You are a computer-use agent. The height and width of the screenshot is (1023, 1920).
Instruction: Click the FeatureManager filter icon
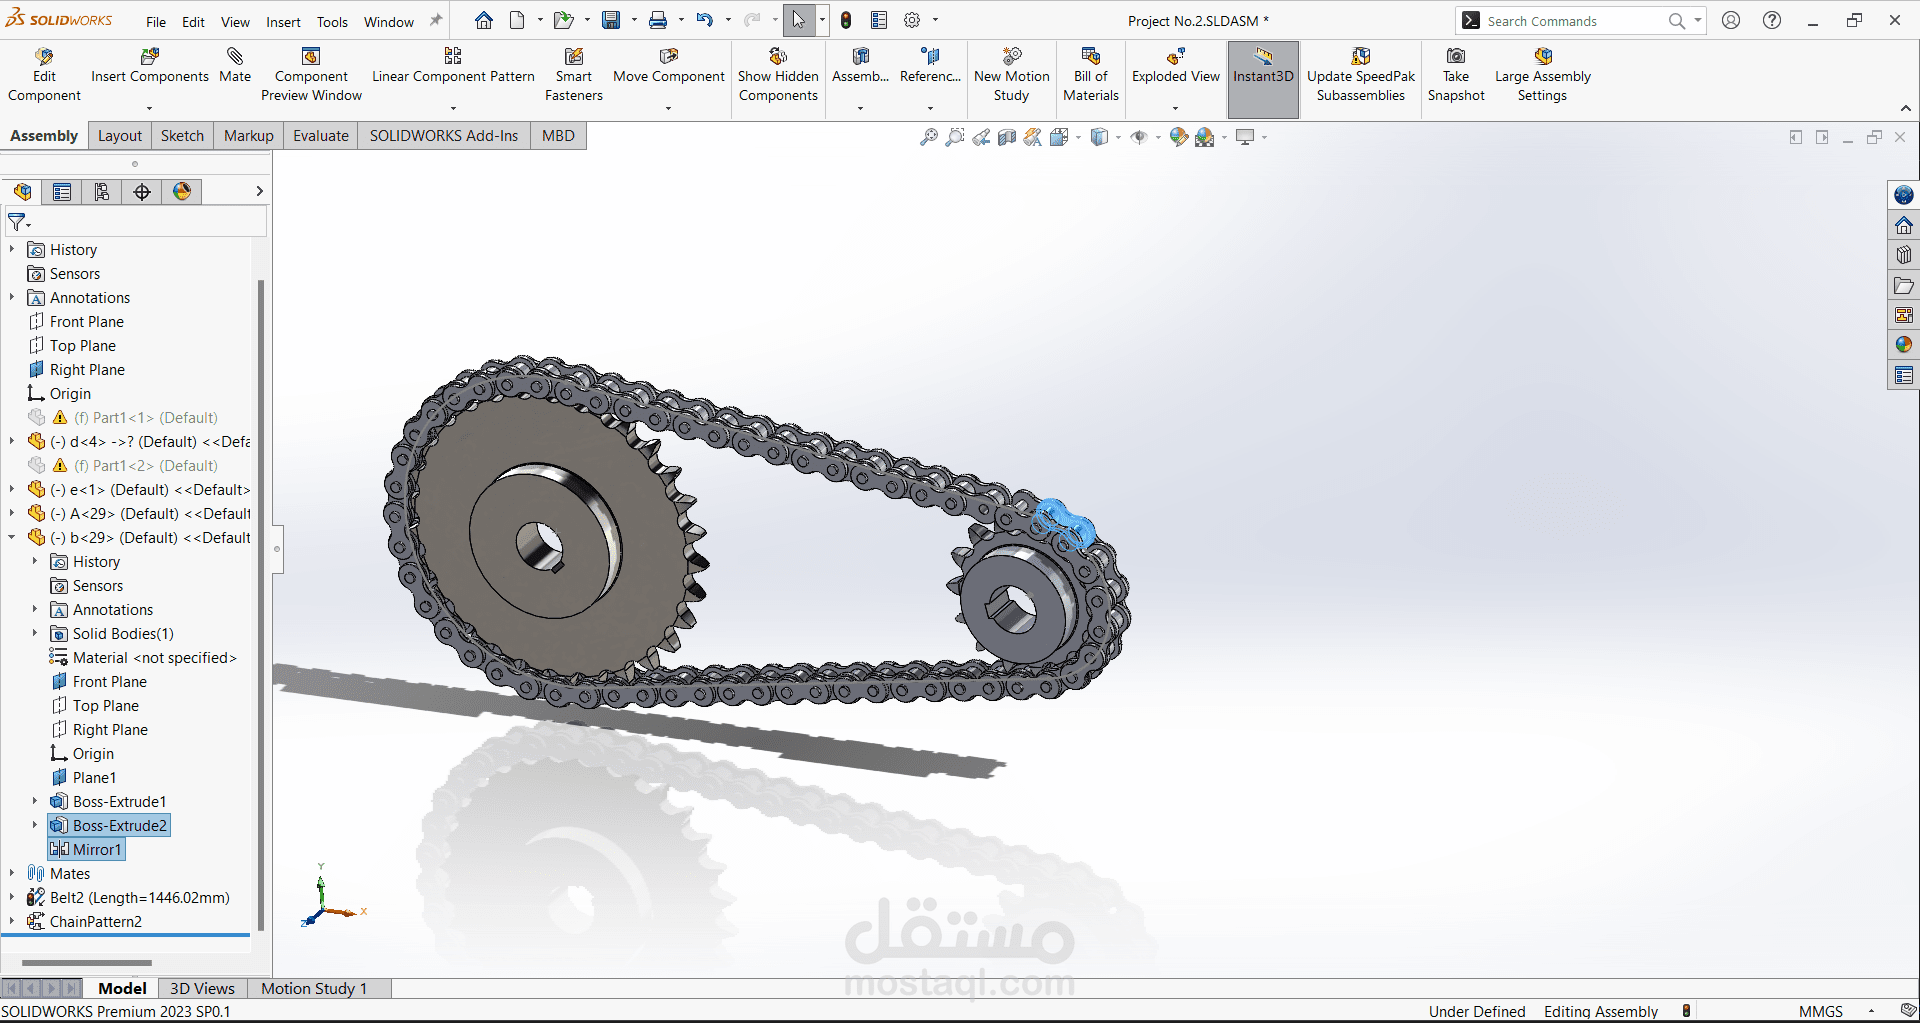click(x=17, y=221)
